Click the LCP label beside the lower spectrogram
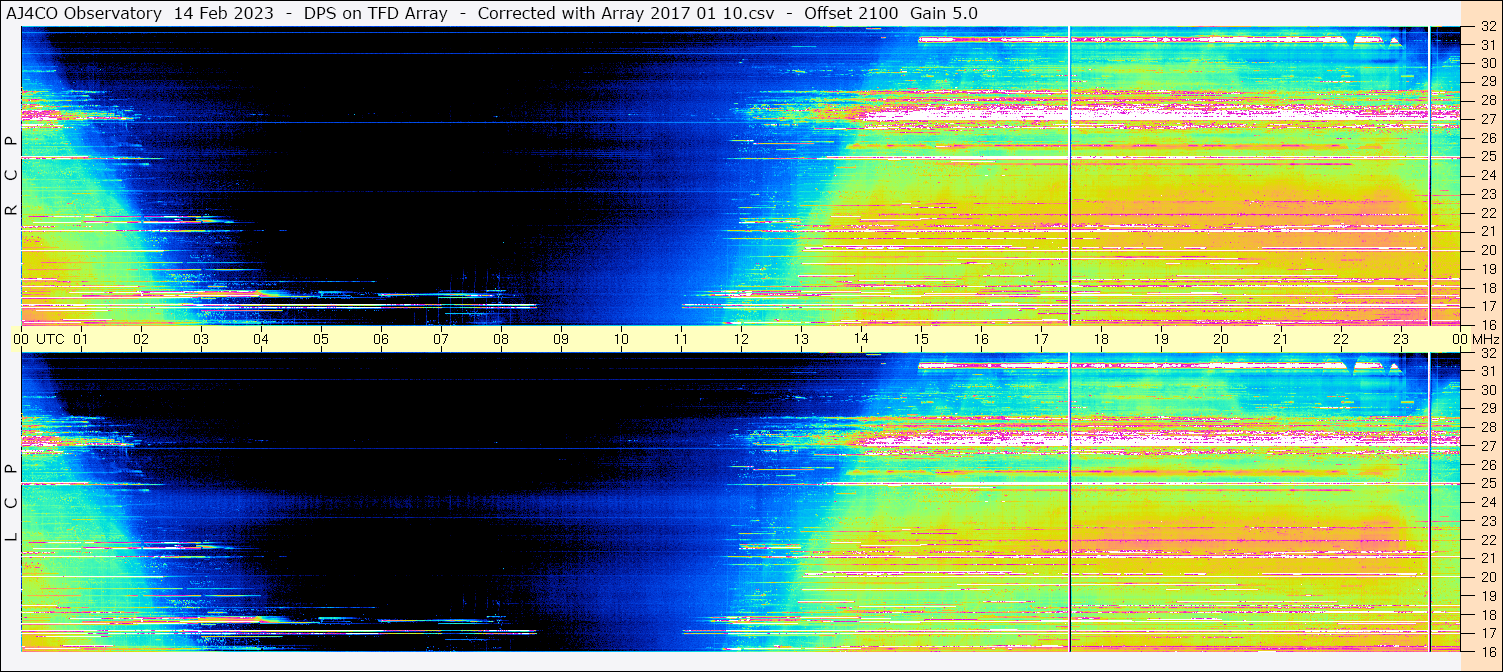Screen dimensions: 1503x672 pos(11,503)
